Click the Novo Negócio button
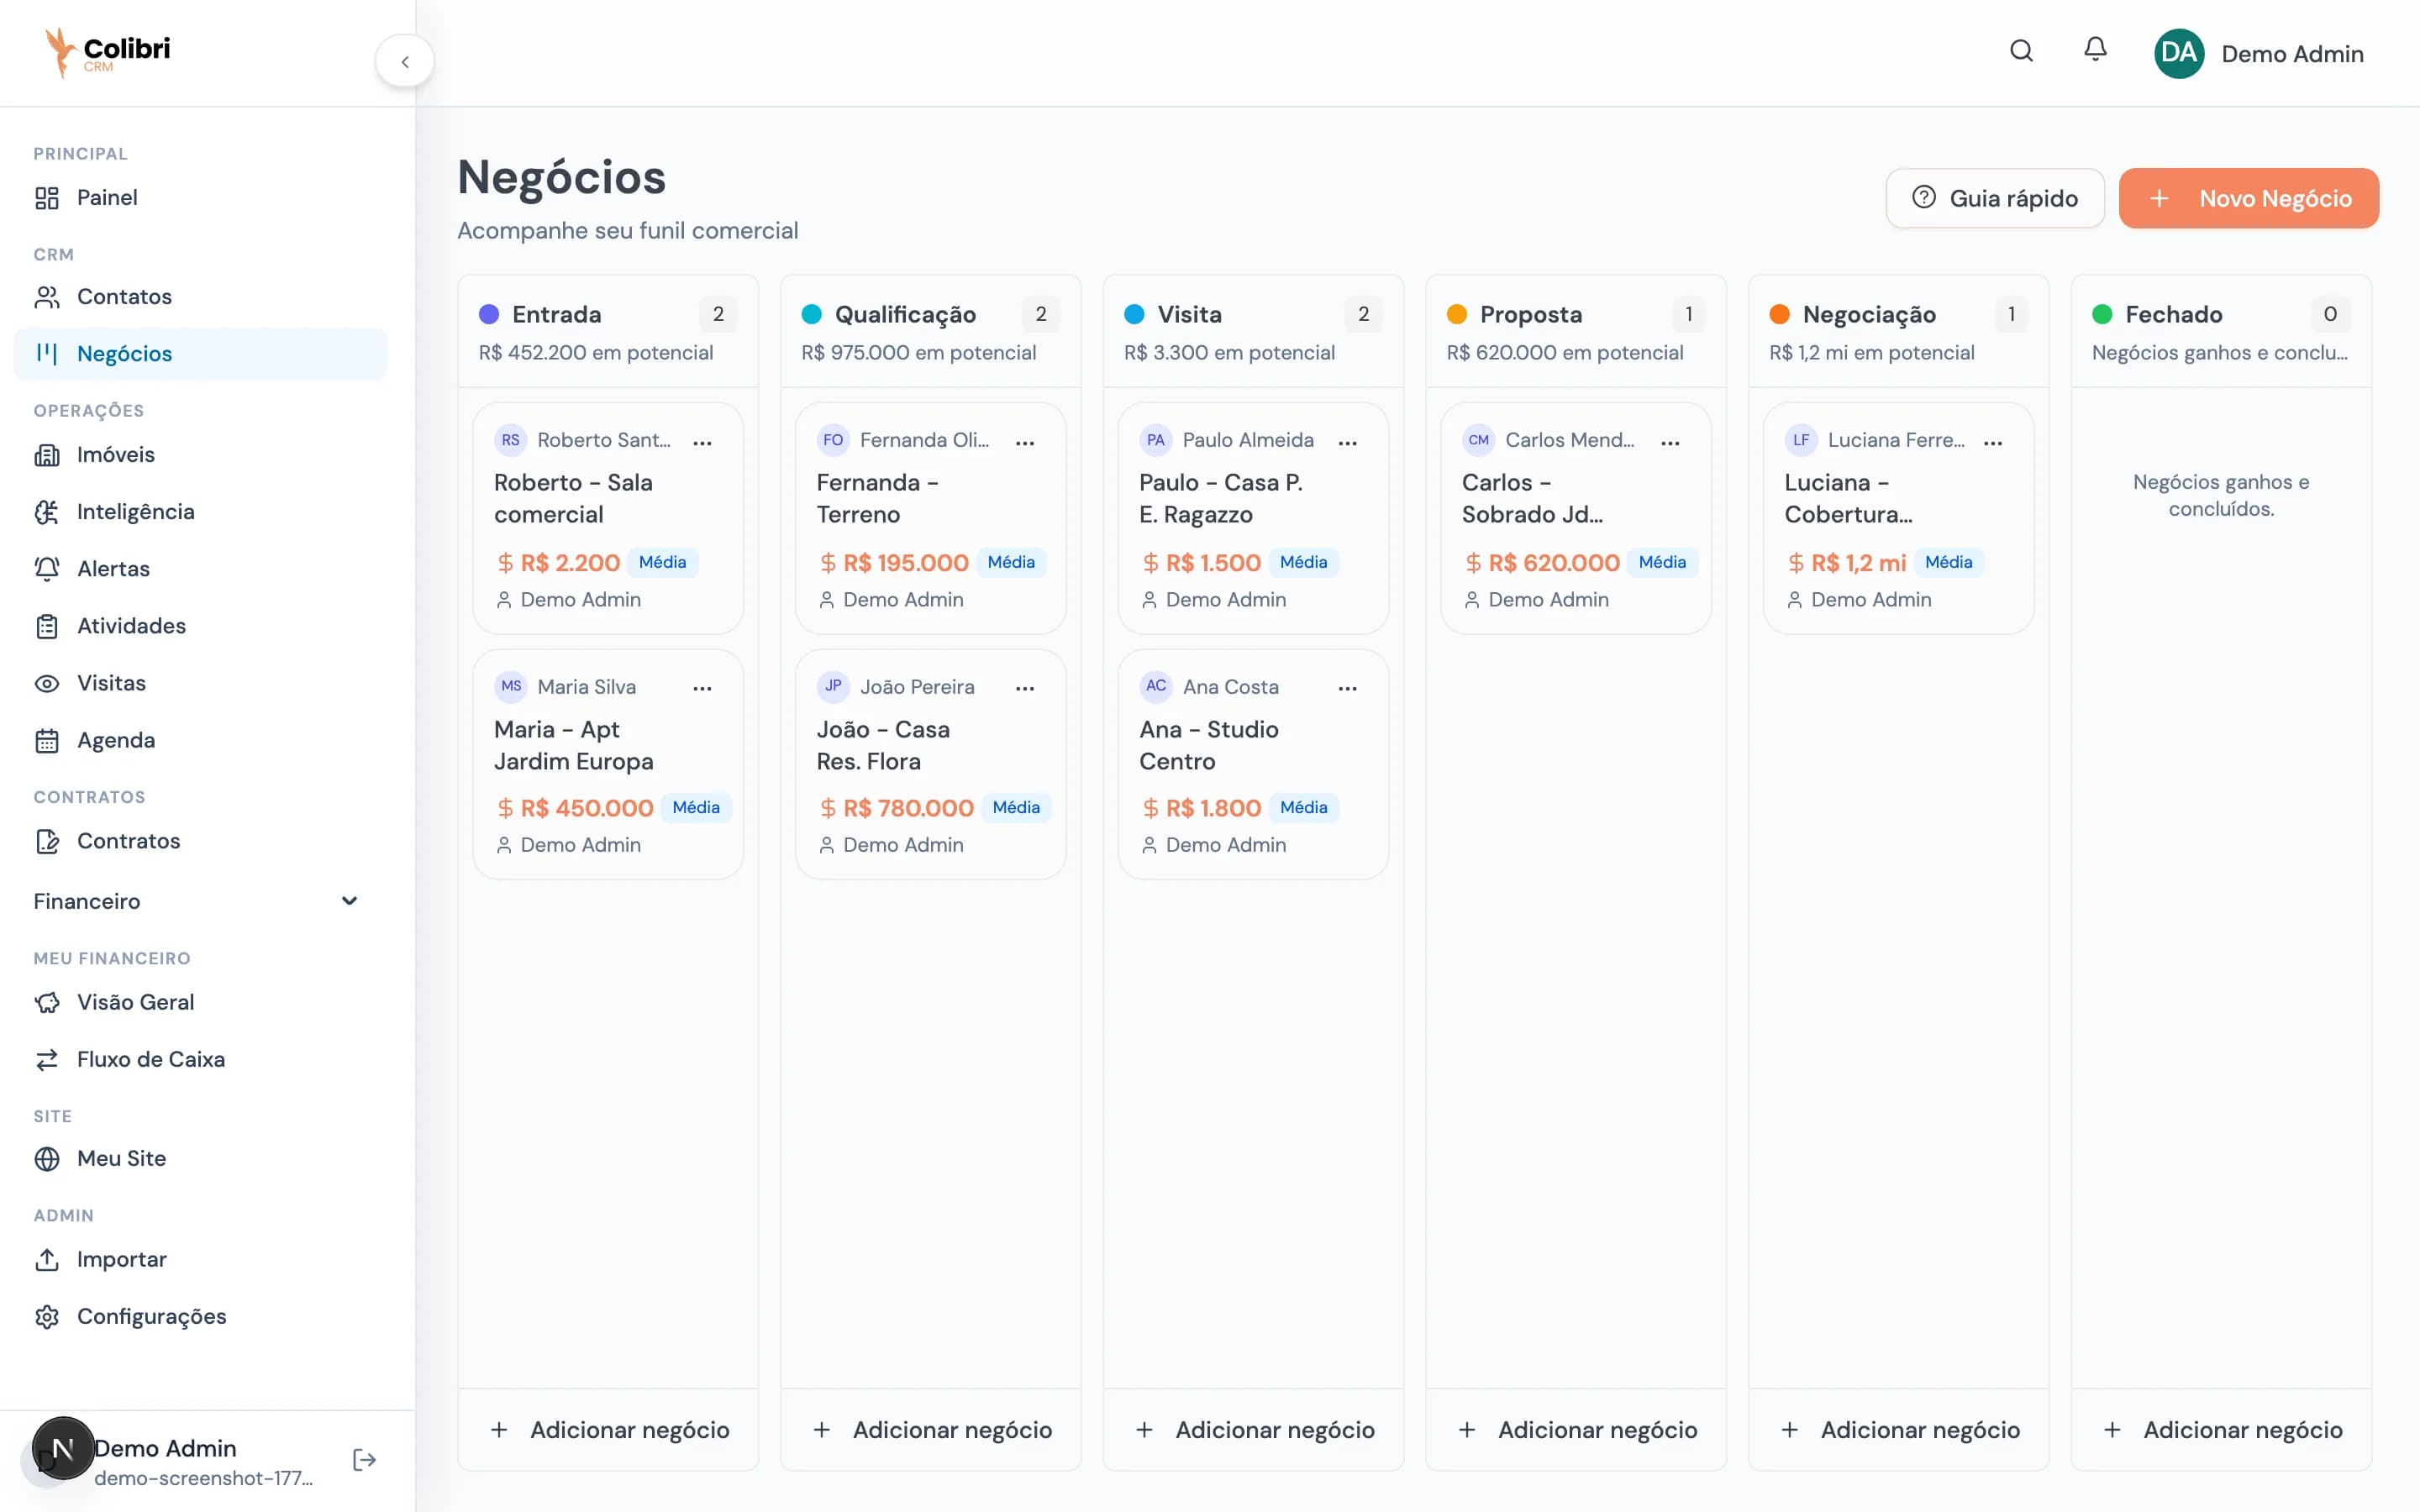The width and height of the screenshot is (2420, 1512). 2248,197
